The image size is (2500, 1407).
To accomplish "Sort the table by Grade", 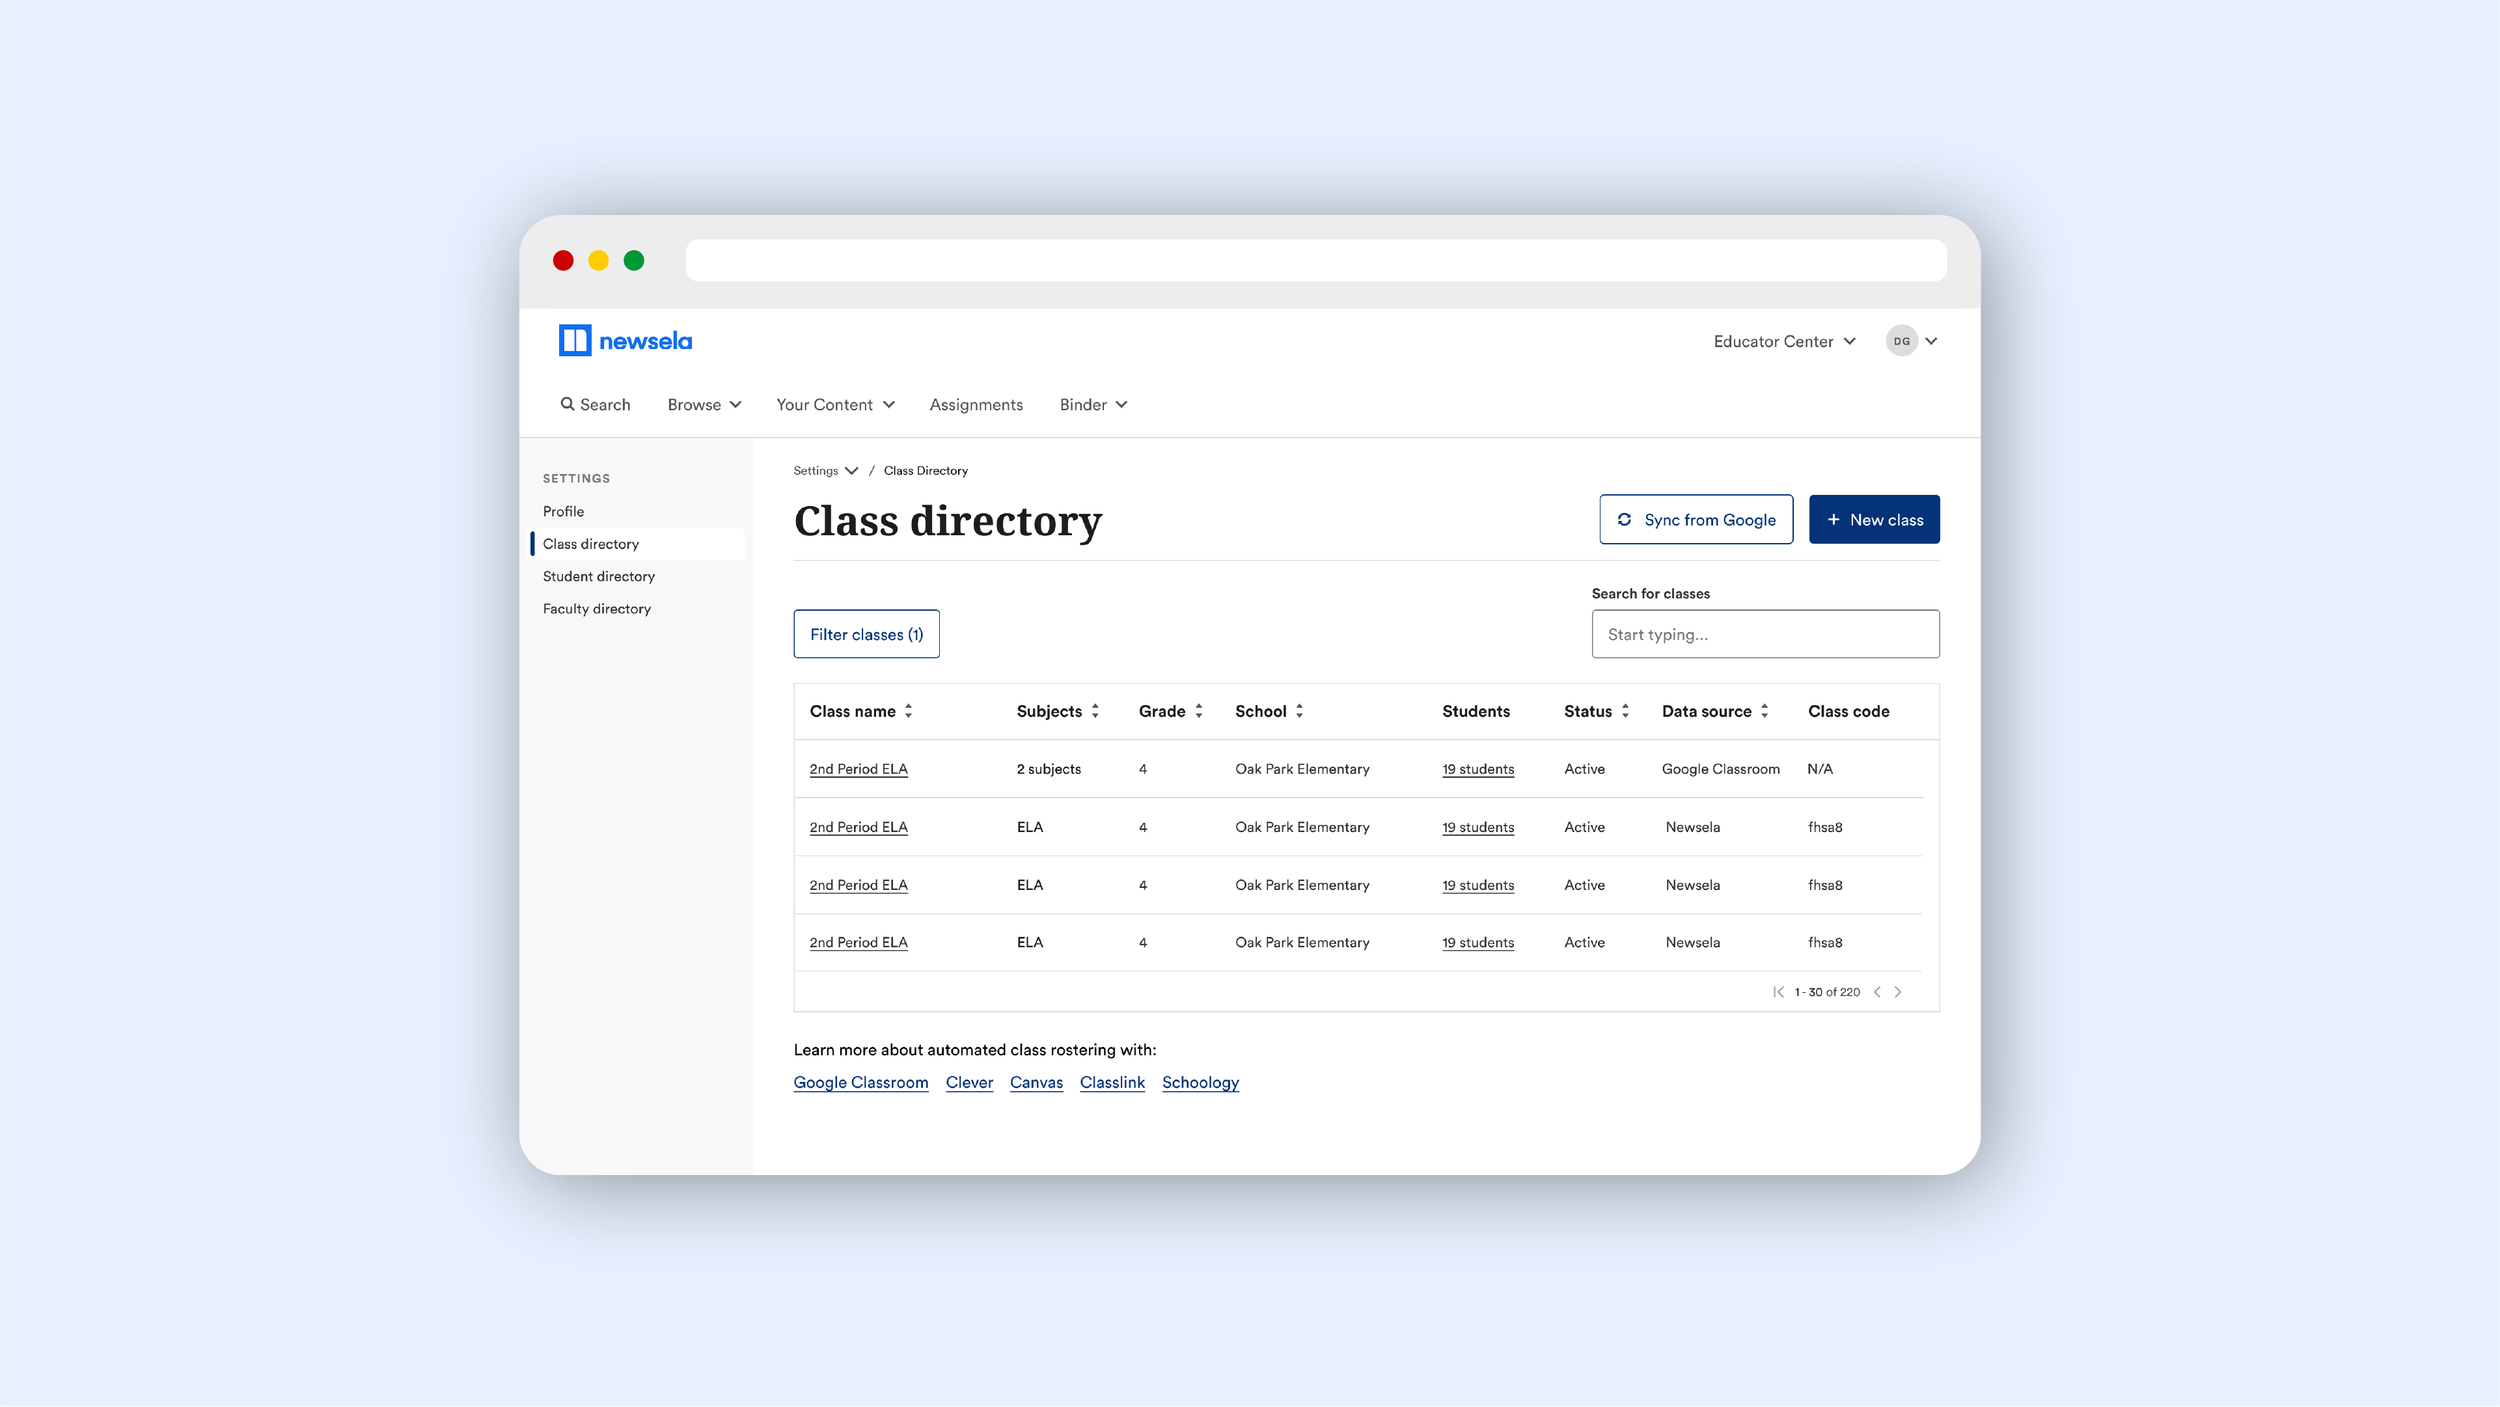I will [1198, 711].
